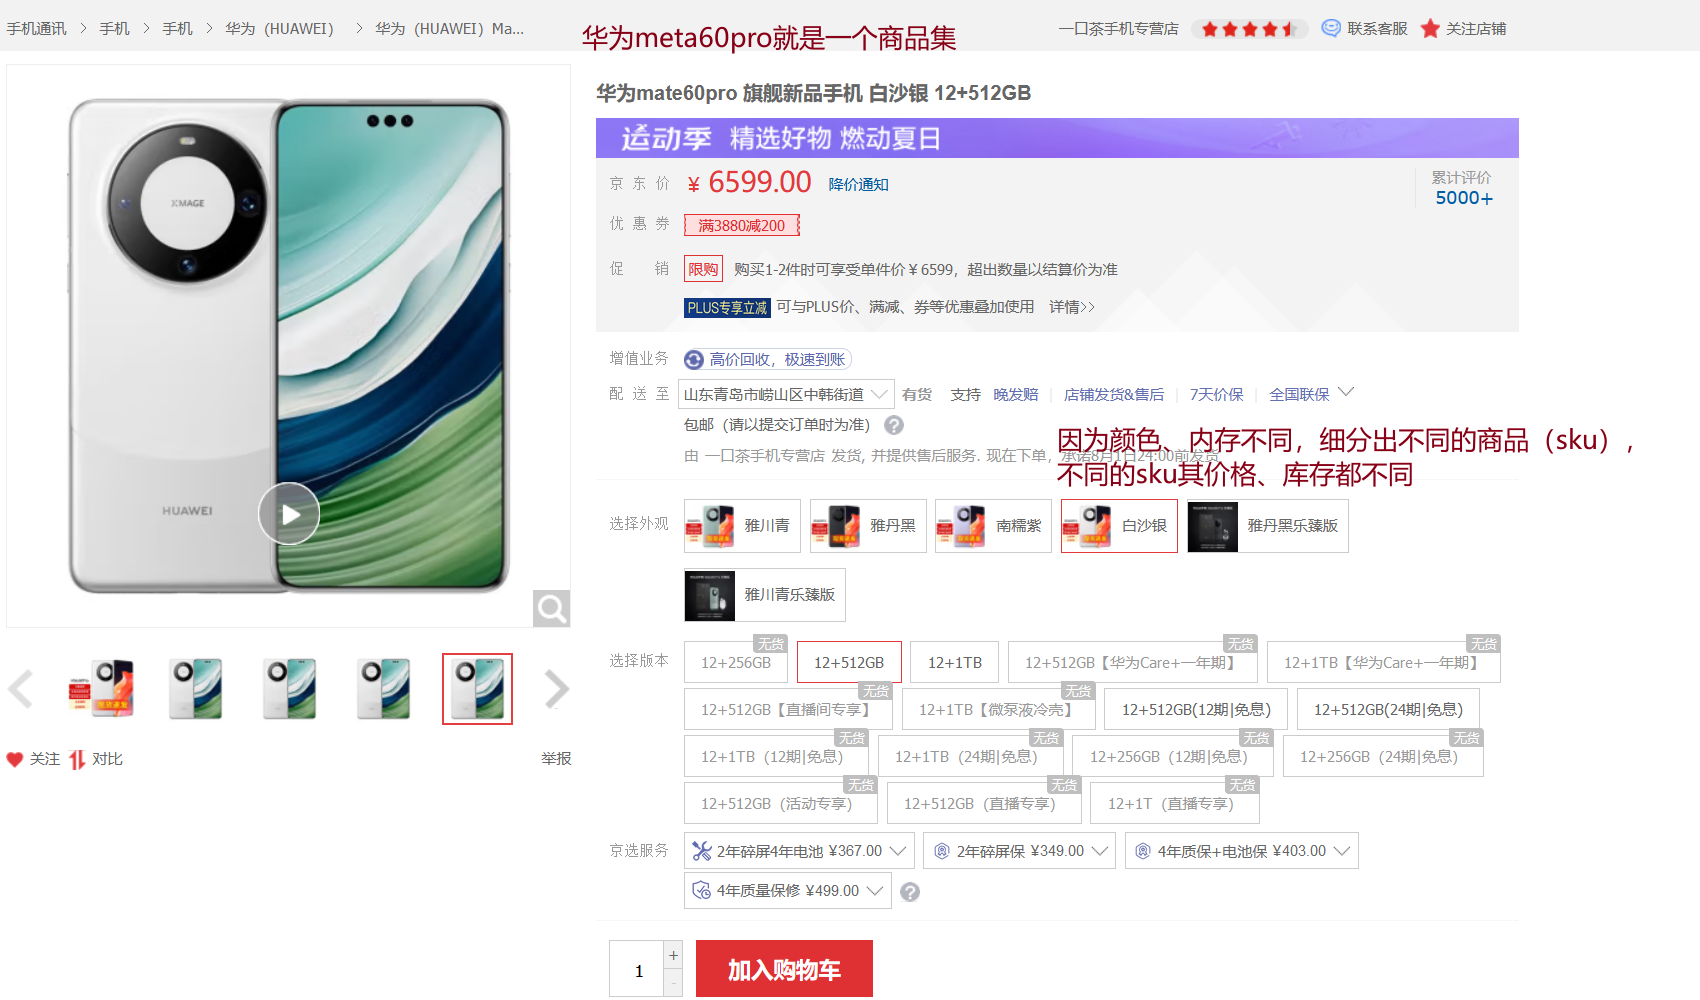The width and height of the screenshot is (1700, 1000).
Task: Click the 限购 promotion tag
Action: point(703,269)
